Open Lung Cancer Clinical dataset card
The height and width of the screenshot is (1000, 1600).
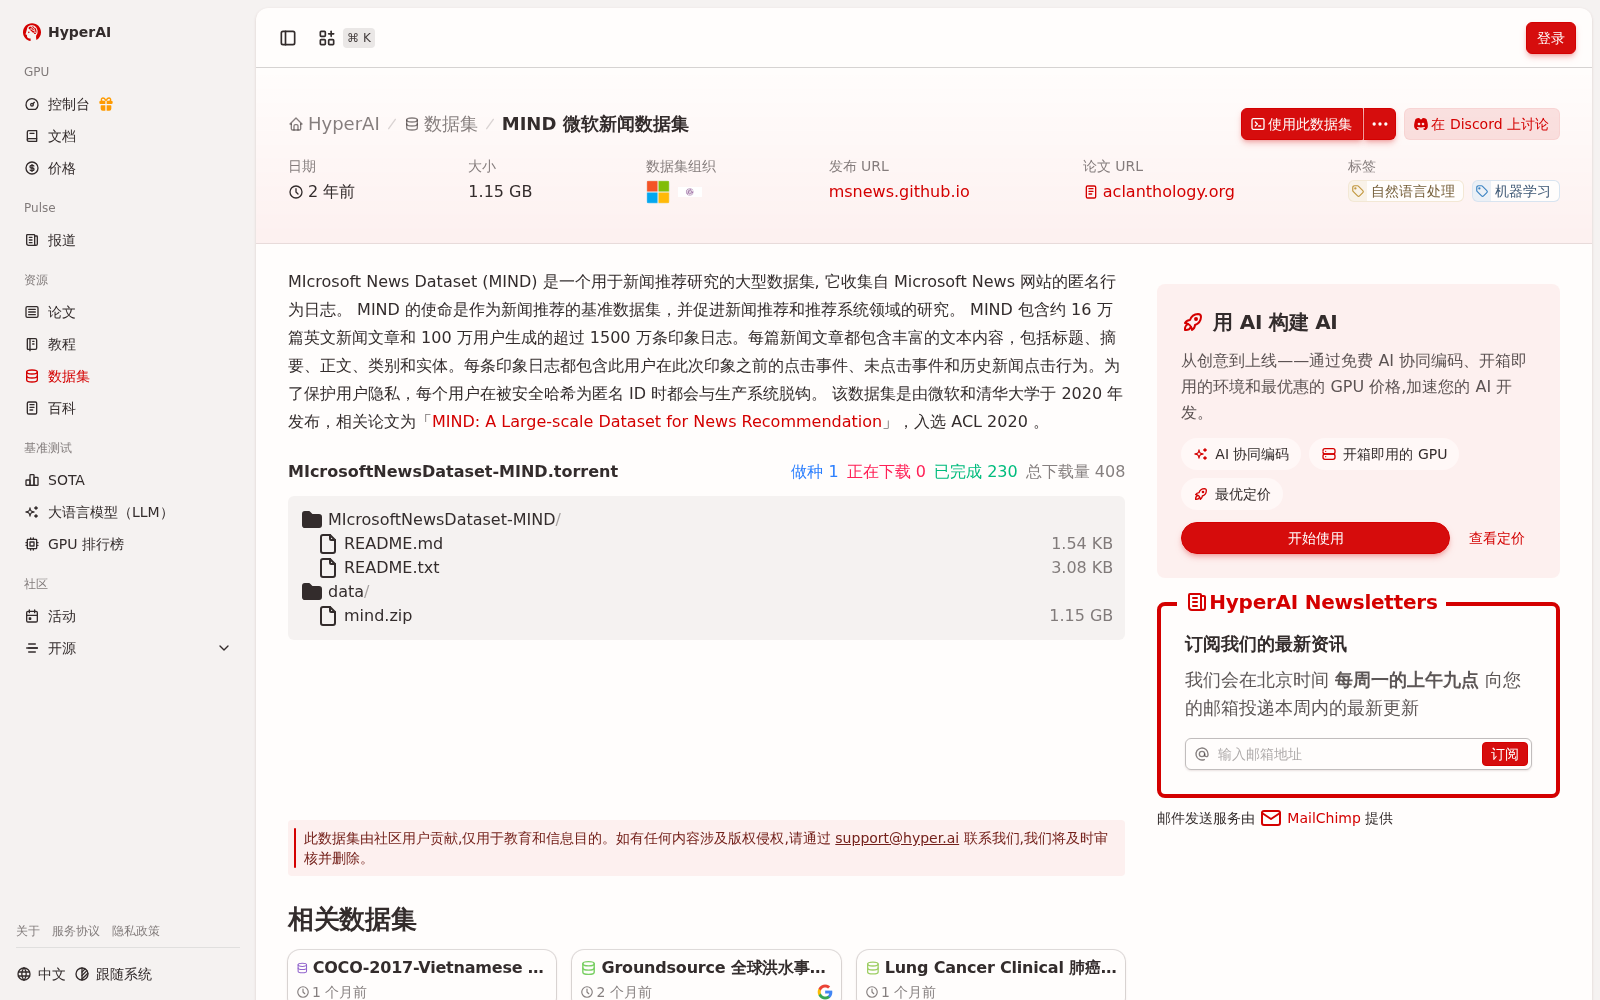[991, 975]
